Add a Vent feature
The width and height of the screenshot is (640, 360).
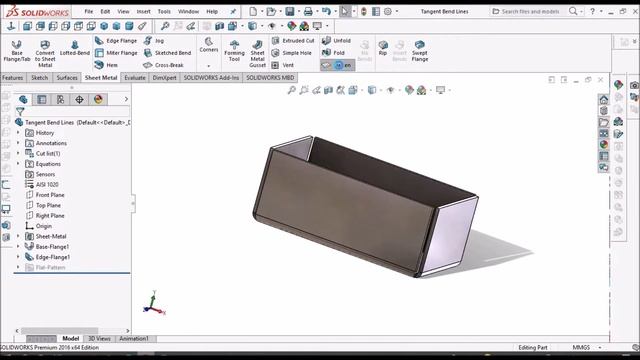click(282, 65)
